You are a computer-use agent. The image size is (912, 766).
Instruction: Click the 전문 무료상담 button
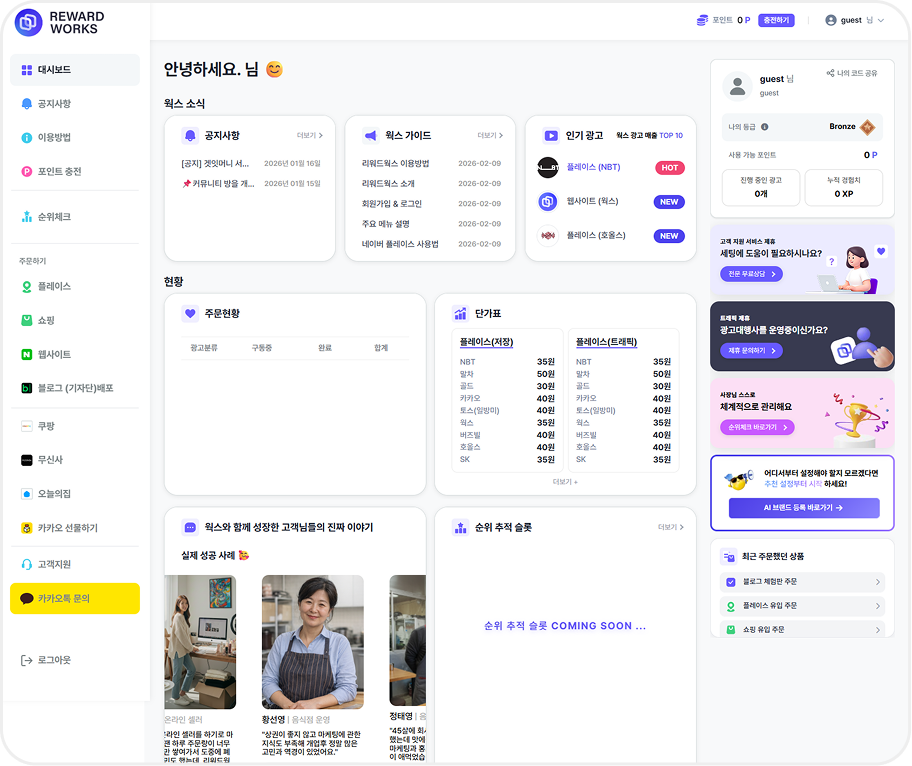(x=751, y=274)
